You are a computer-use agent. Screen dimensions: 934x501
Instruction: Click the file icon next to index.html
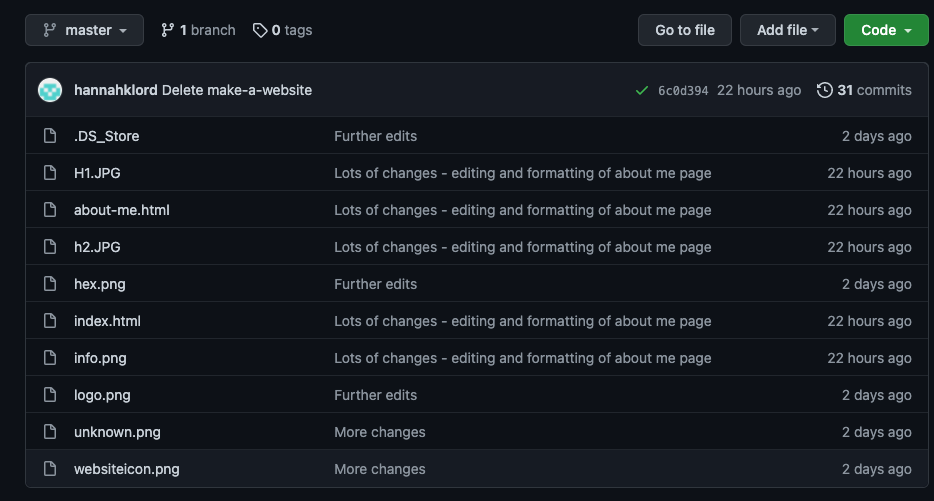[50, 321]
